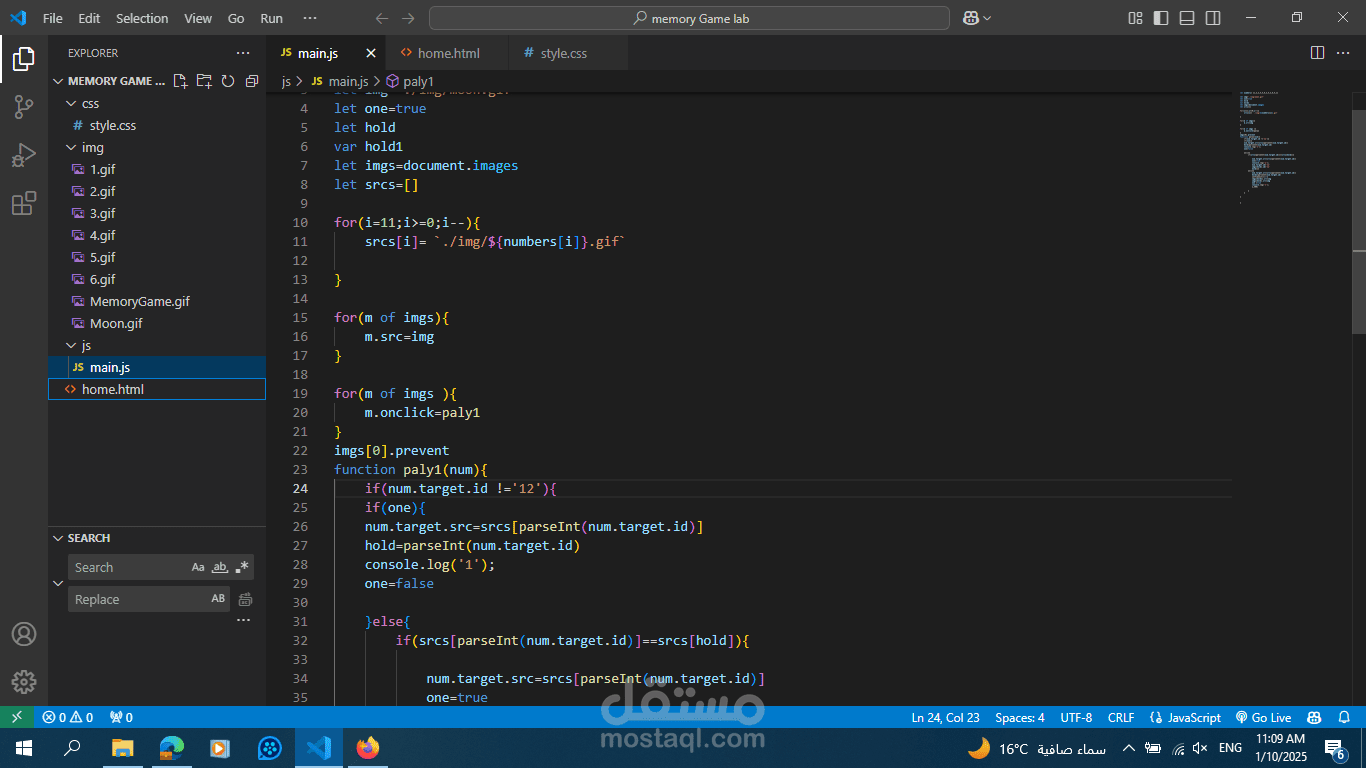Open the Extensions view
The image size is (1366, 768).
pyautogui.click(x=23, y=204)
